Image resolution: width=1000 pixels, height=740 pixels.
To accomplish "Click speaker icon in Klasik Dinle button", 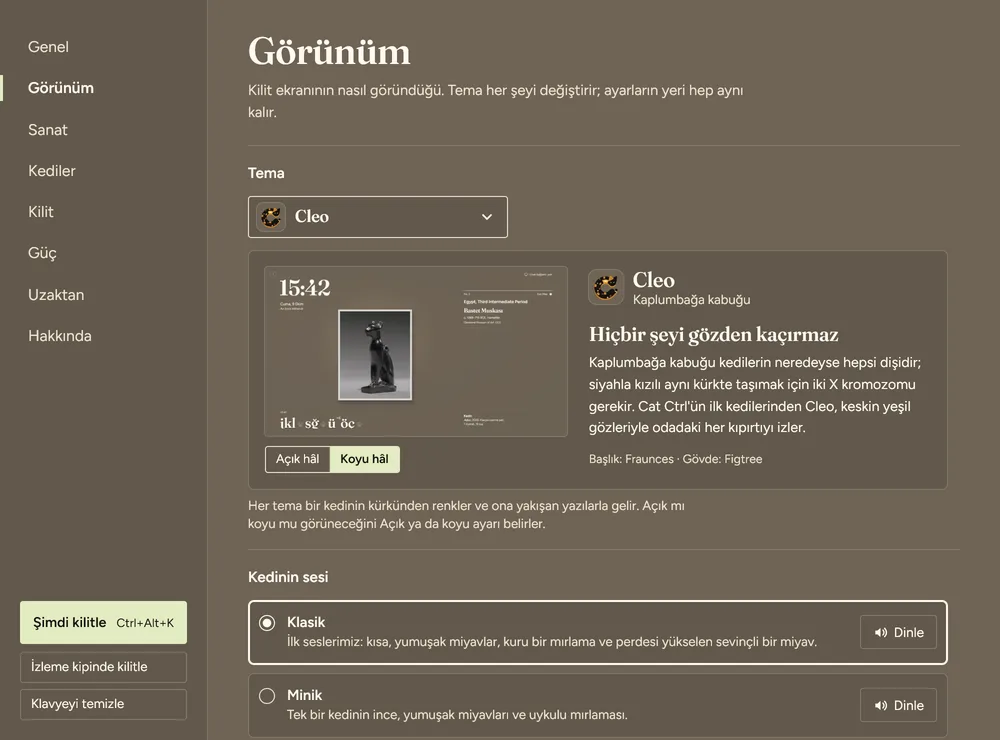I will (x=881, y=632).
